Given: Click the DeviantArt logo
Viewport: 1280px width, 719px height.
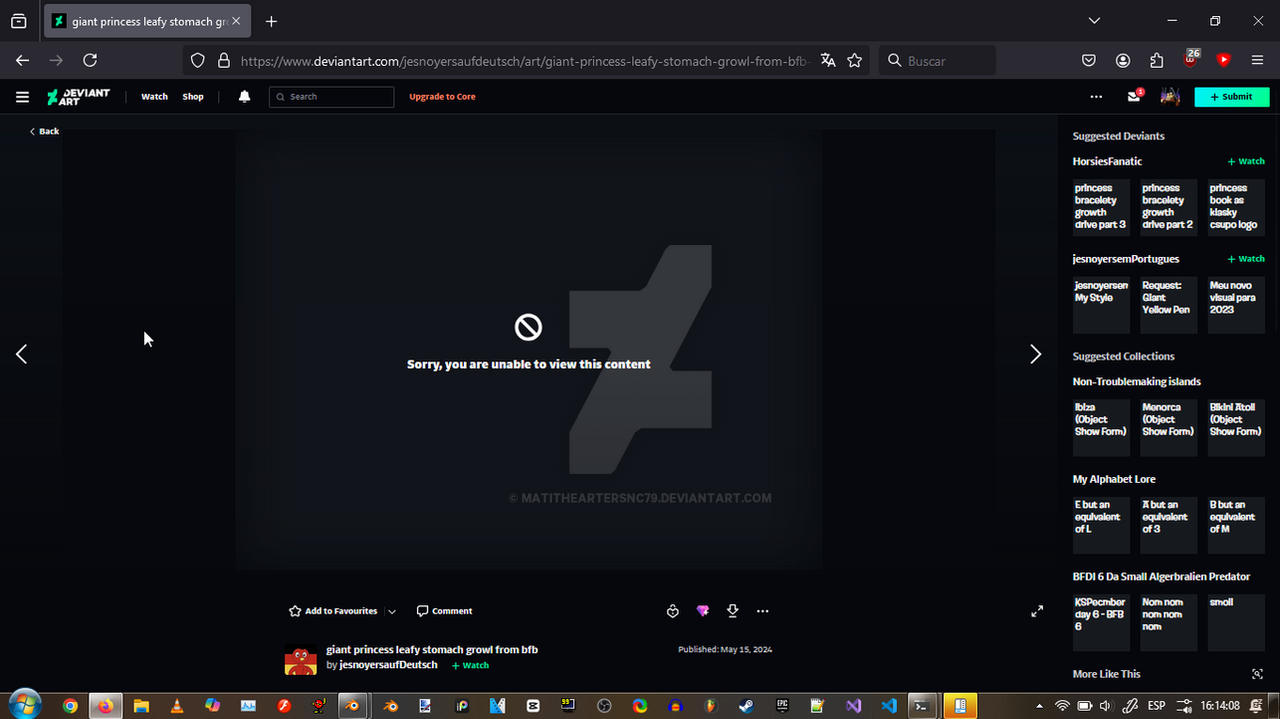Looking at the screenshot, I should (x=78, y=97).
